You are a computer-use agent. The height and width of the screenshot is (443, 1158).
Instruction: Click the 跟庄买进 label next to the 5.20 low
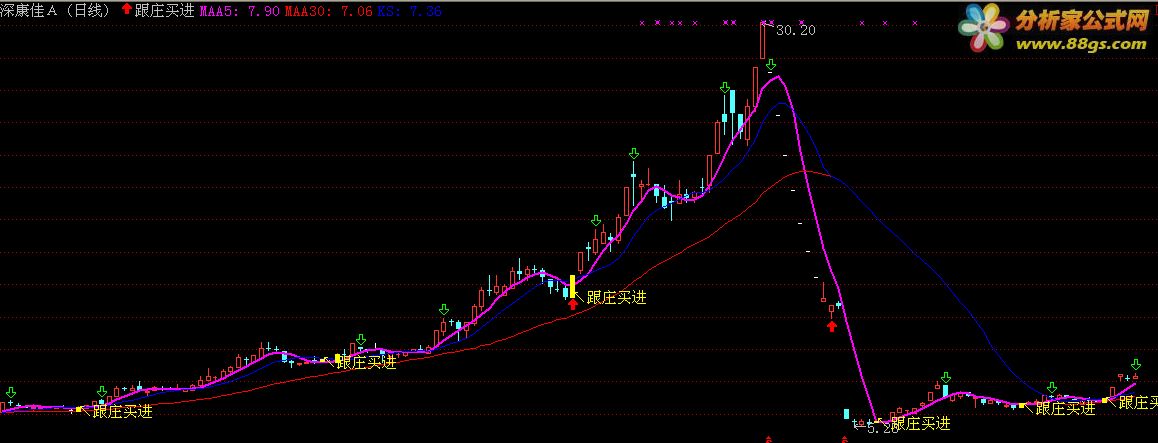[920, 424]
